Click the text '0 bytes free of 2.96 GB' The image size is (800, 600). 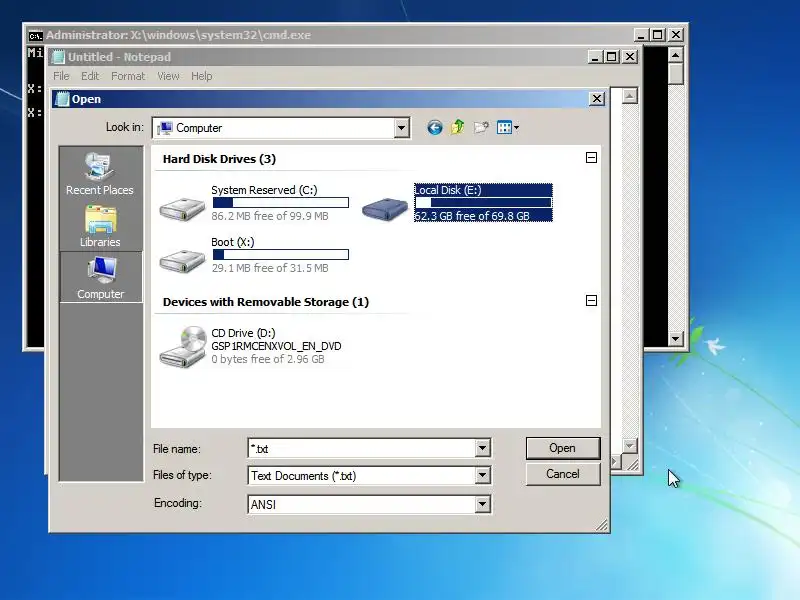[268, 359]
